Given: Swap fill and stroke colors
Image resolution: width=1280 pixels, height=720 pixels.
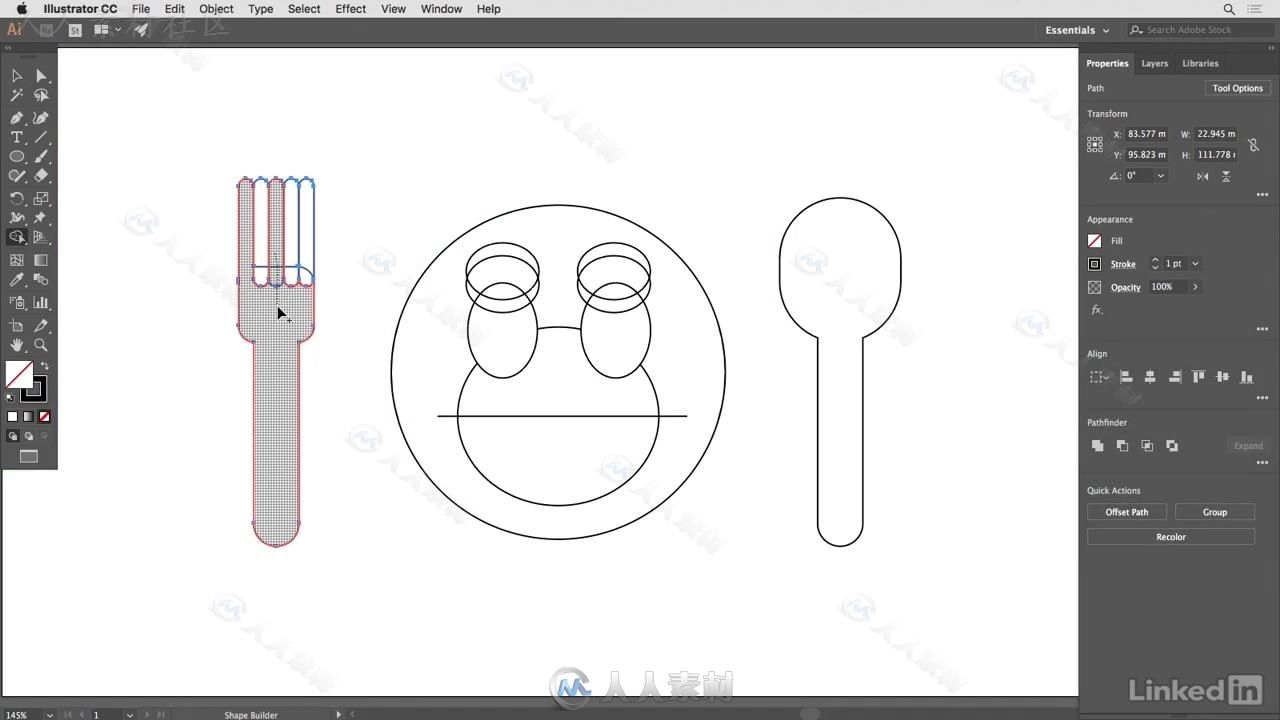Looking at the screenshot, I should (x=45, y=365).
